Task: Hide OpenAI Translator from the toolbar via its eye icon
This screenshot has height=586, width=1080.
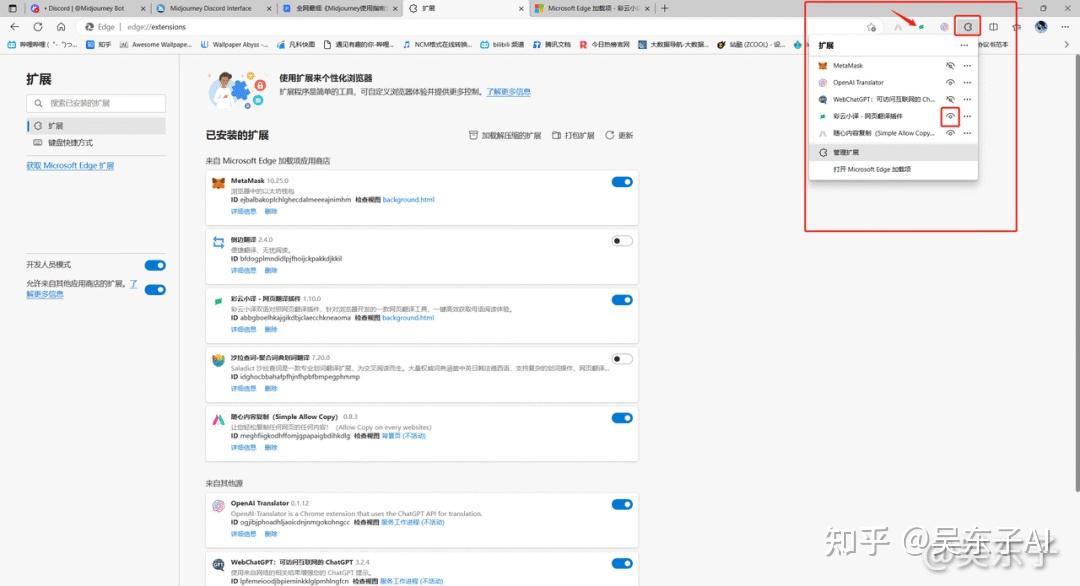Action: click(x=950, y=83)
